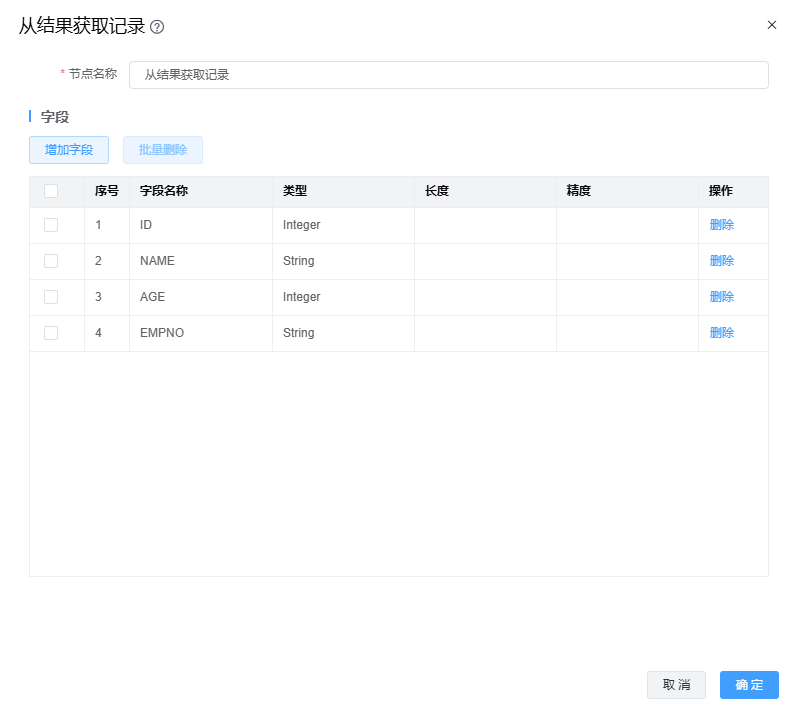This screenshot has width=798, height=718.
Task: Select the NAME row checkbox
Action: click(51, 261)
